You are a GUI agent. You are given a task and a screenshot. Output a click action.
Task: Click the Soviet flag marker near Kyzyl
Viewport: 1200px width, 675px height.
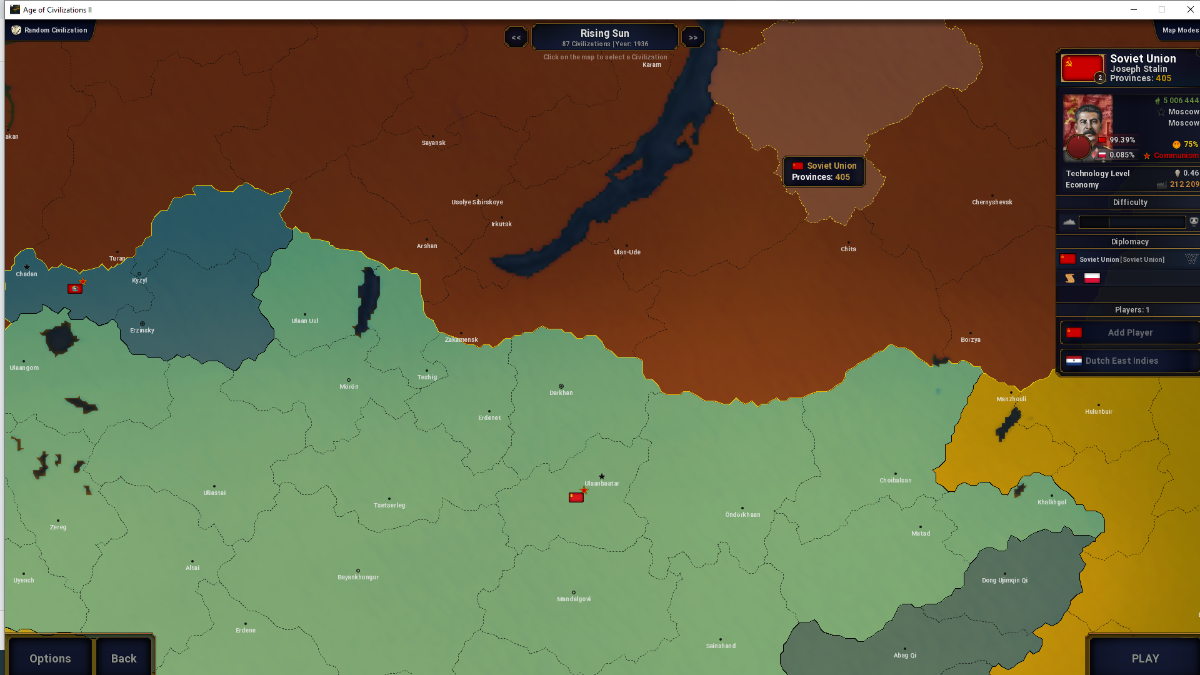coord(75,288)
